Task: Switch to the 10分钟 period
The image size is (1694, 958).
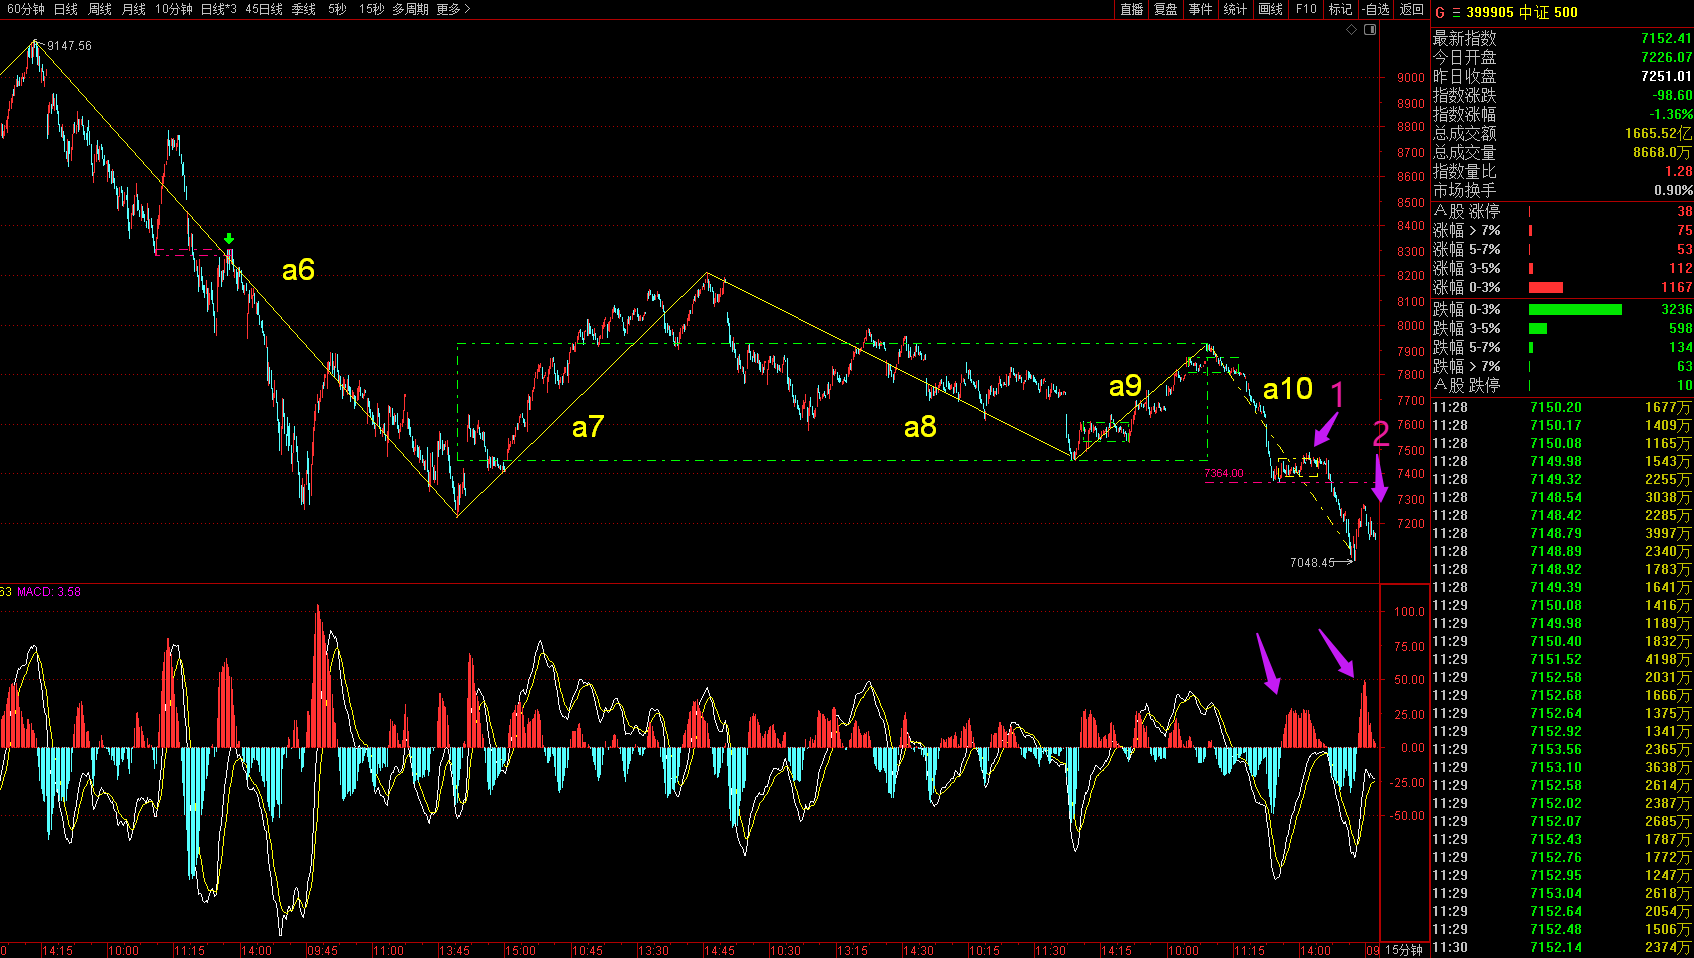Action: tap(174, 9)
